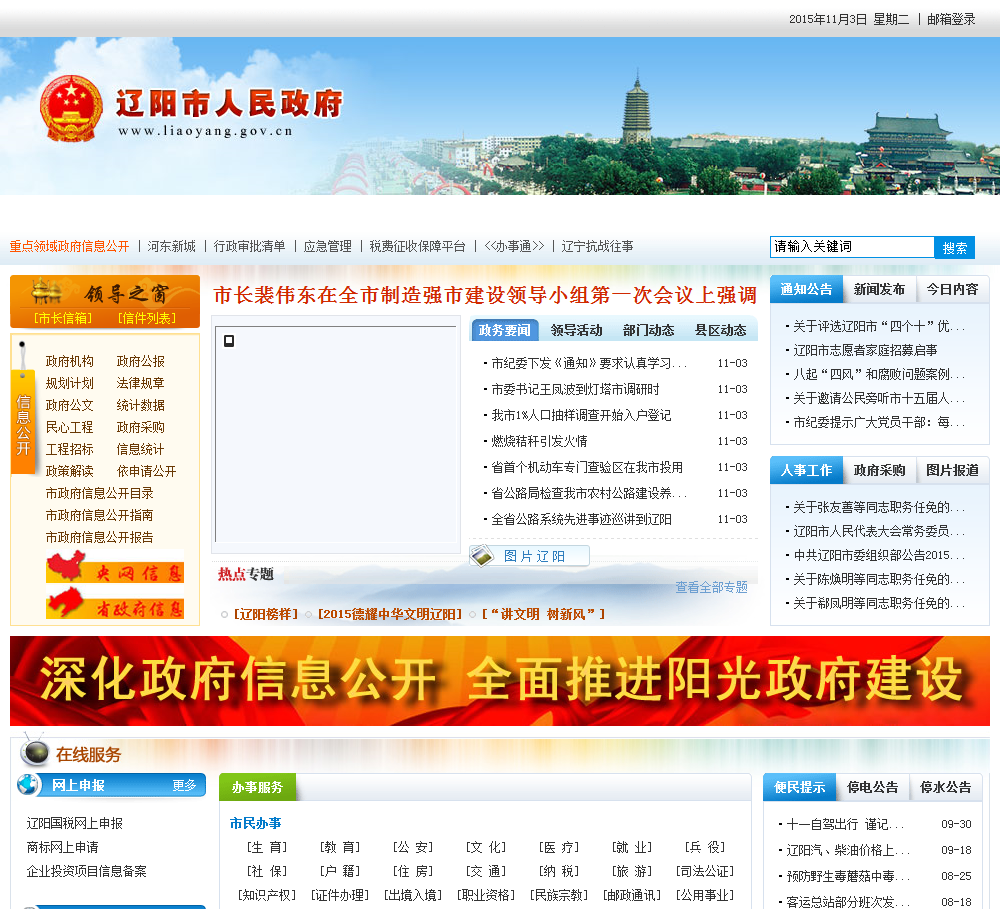The height and width of the screenshot is (909, 1000).
Task: Open 商标网上申请 link
Action: pyautogui.click(x=62, y=847)
